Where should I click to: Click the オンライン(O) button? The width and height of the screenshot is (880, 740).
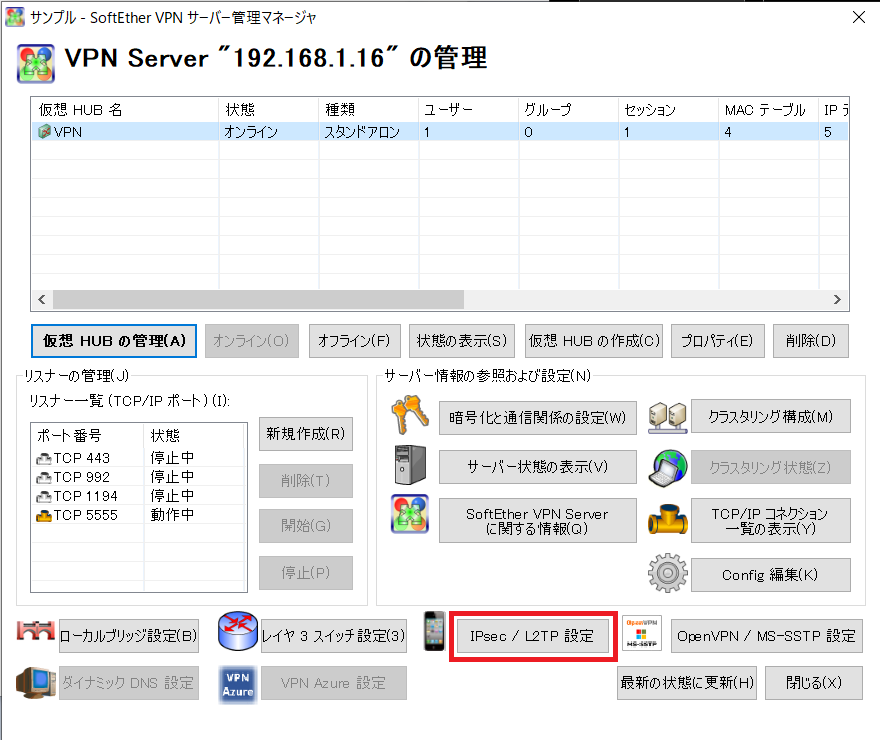pos(251,341)
